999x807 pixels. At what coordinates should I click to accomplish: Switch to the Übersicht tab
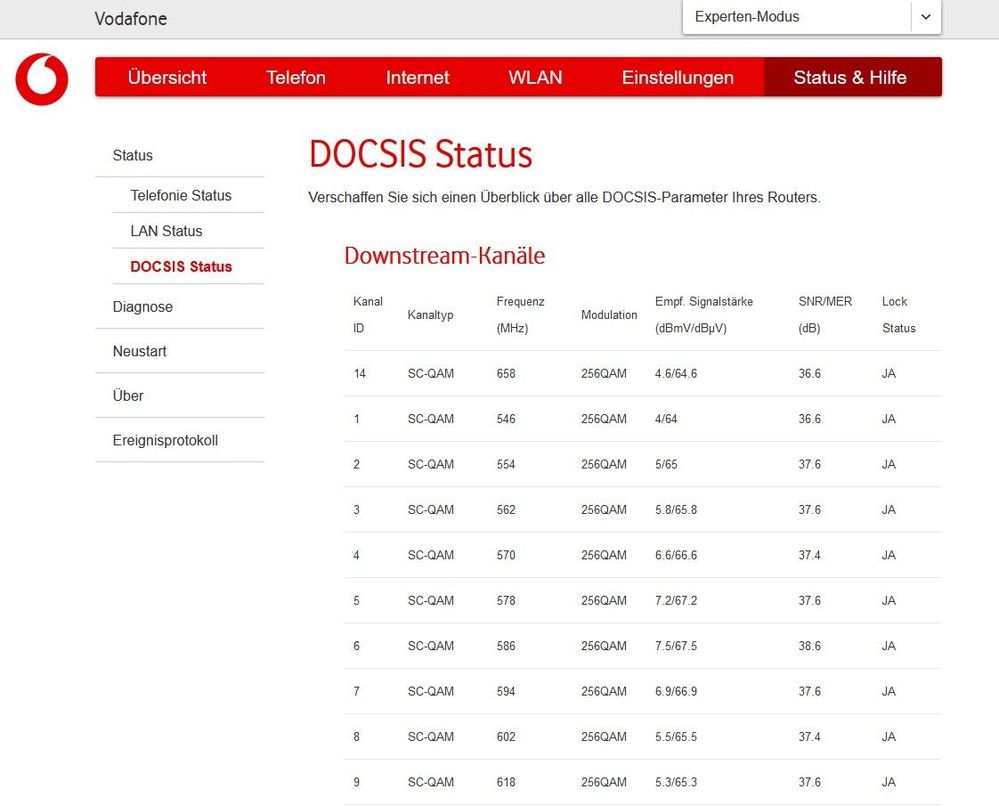coord(166,77)
